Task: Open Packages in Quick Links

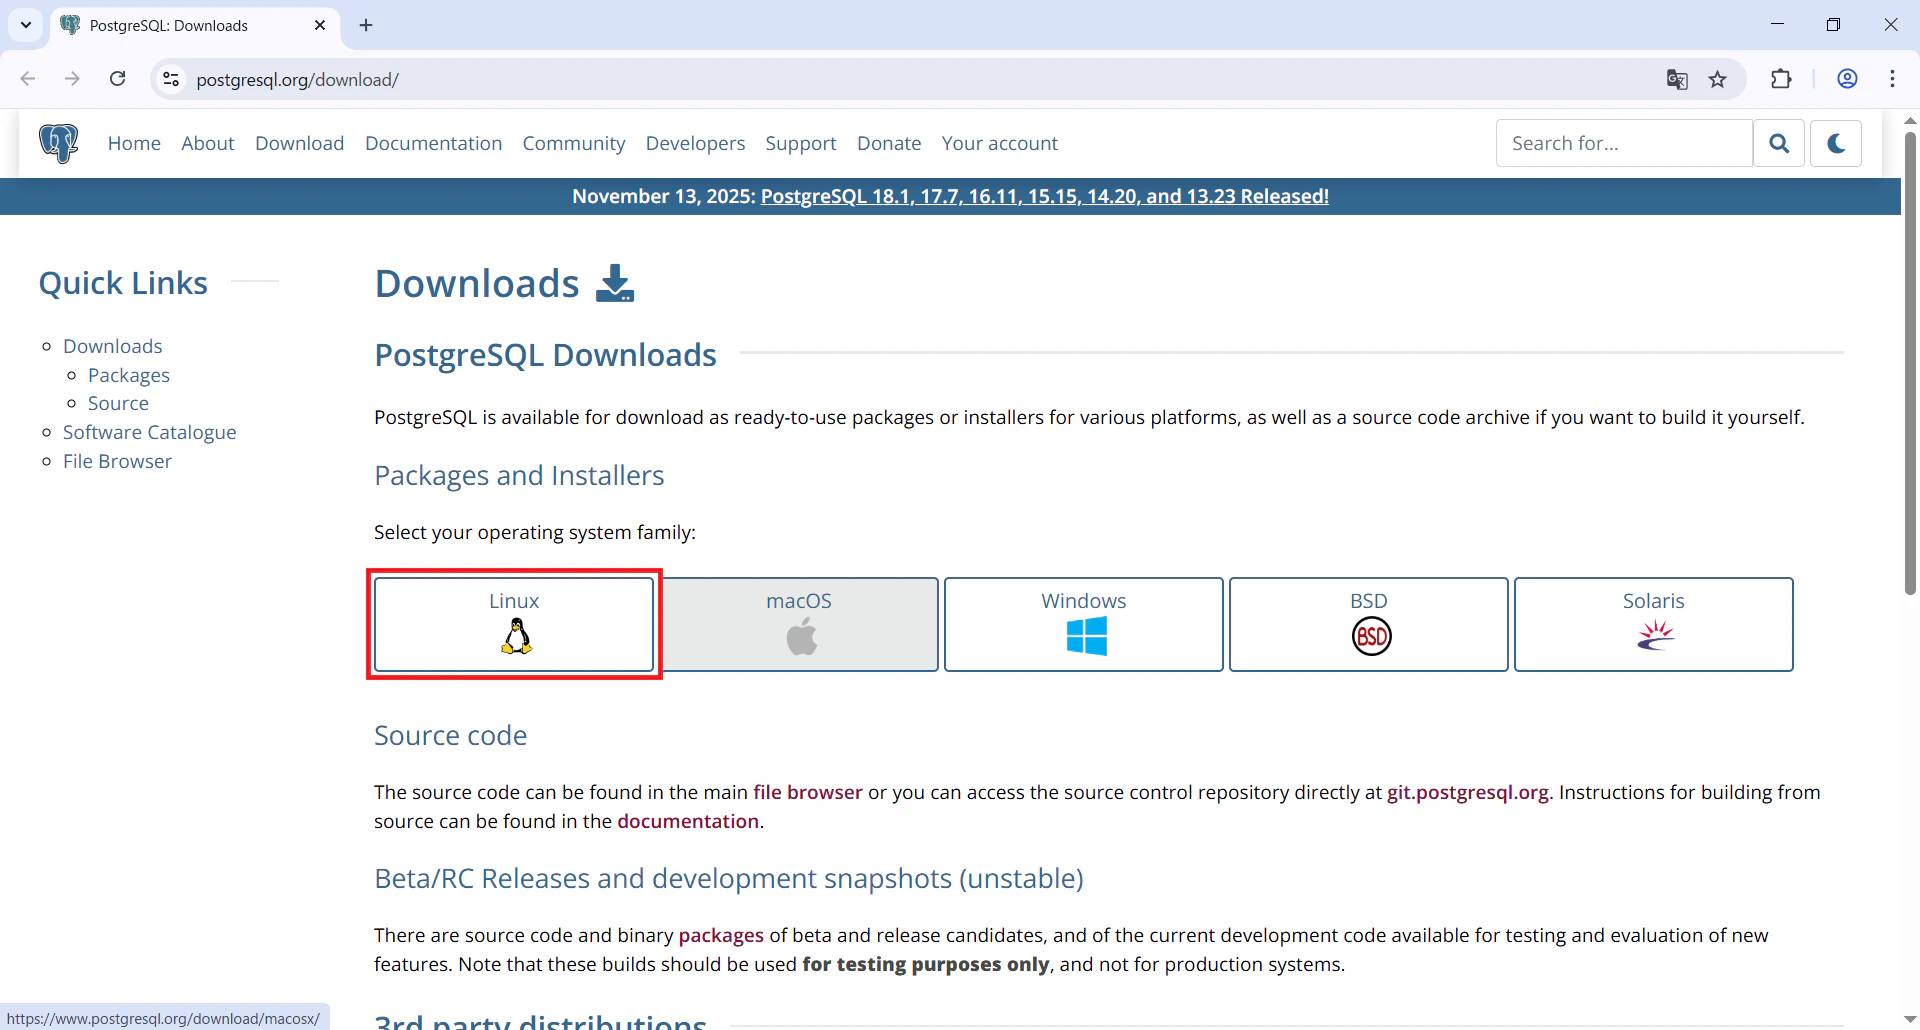Action: click(x=129, y=375)
